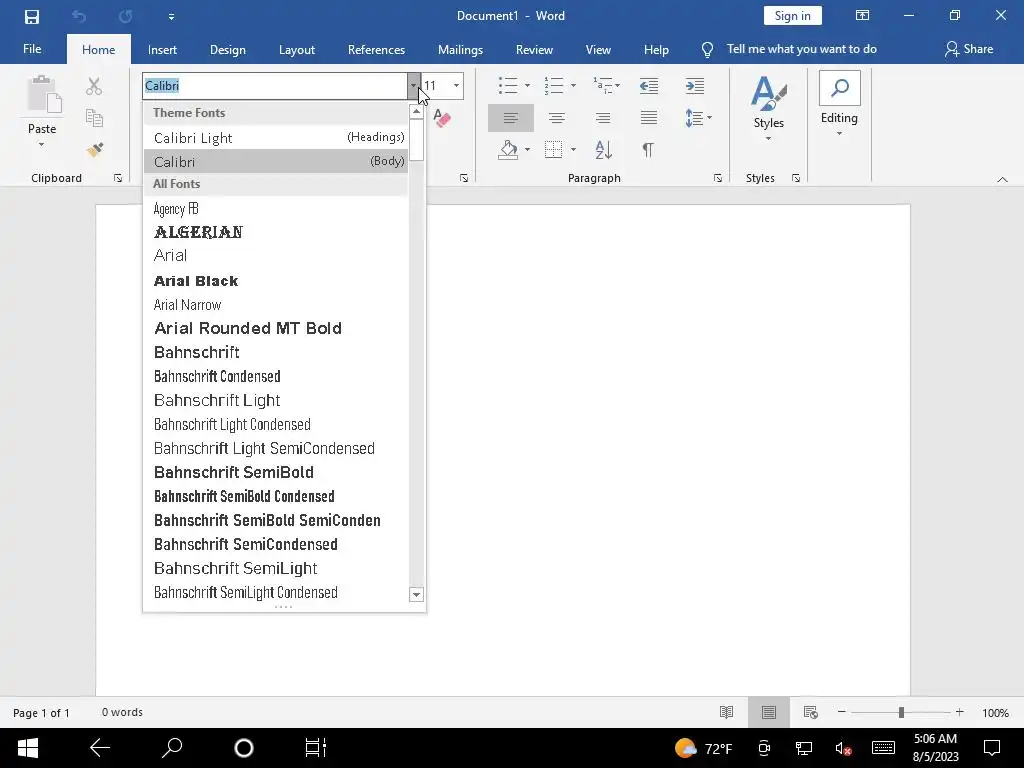Switch to the Insert tab
This screenshot has width=1024, height=768.
click(162, 50)
